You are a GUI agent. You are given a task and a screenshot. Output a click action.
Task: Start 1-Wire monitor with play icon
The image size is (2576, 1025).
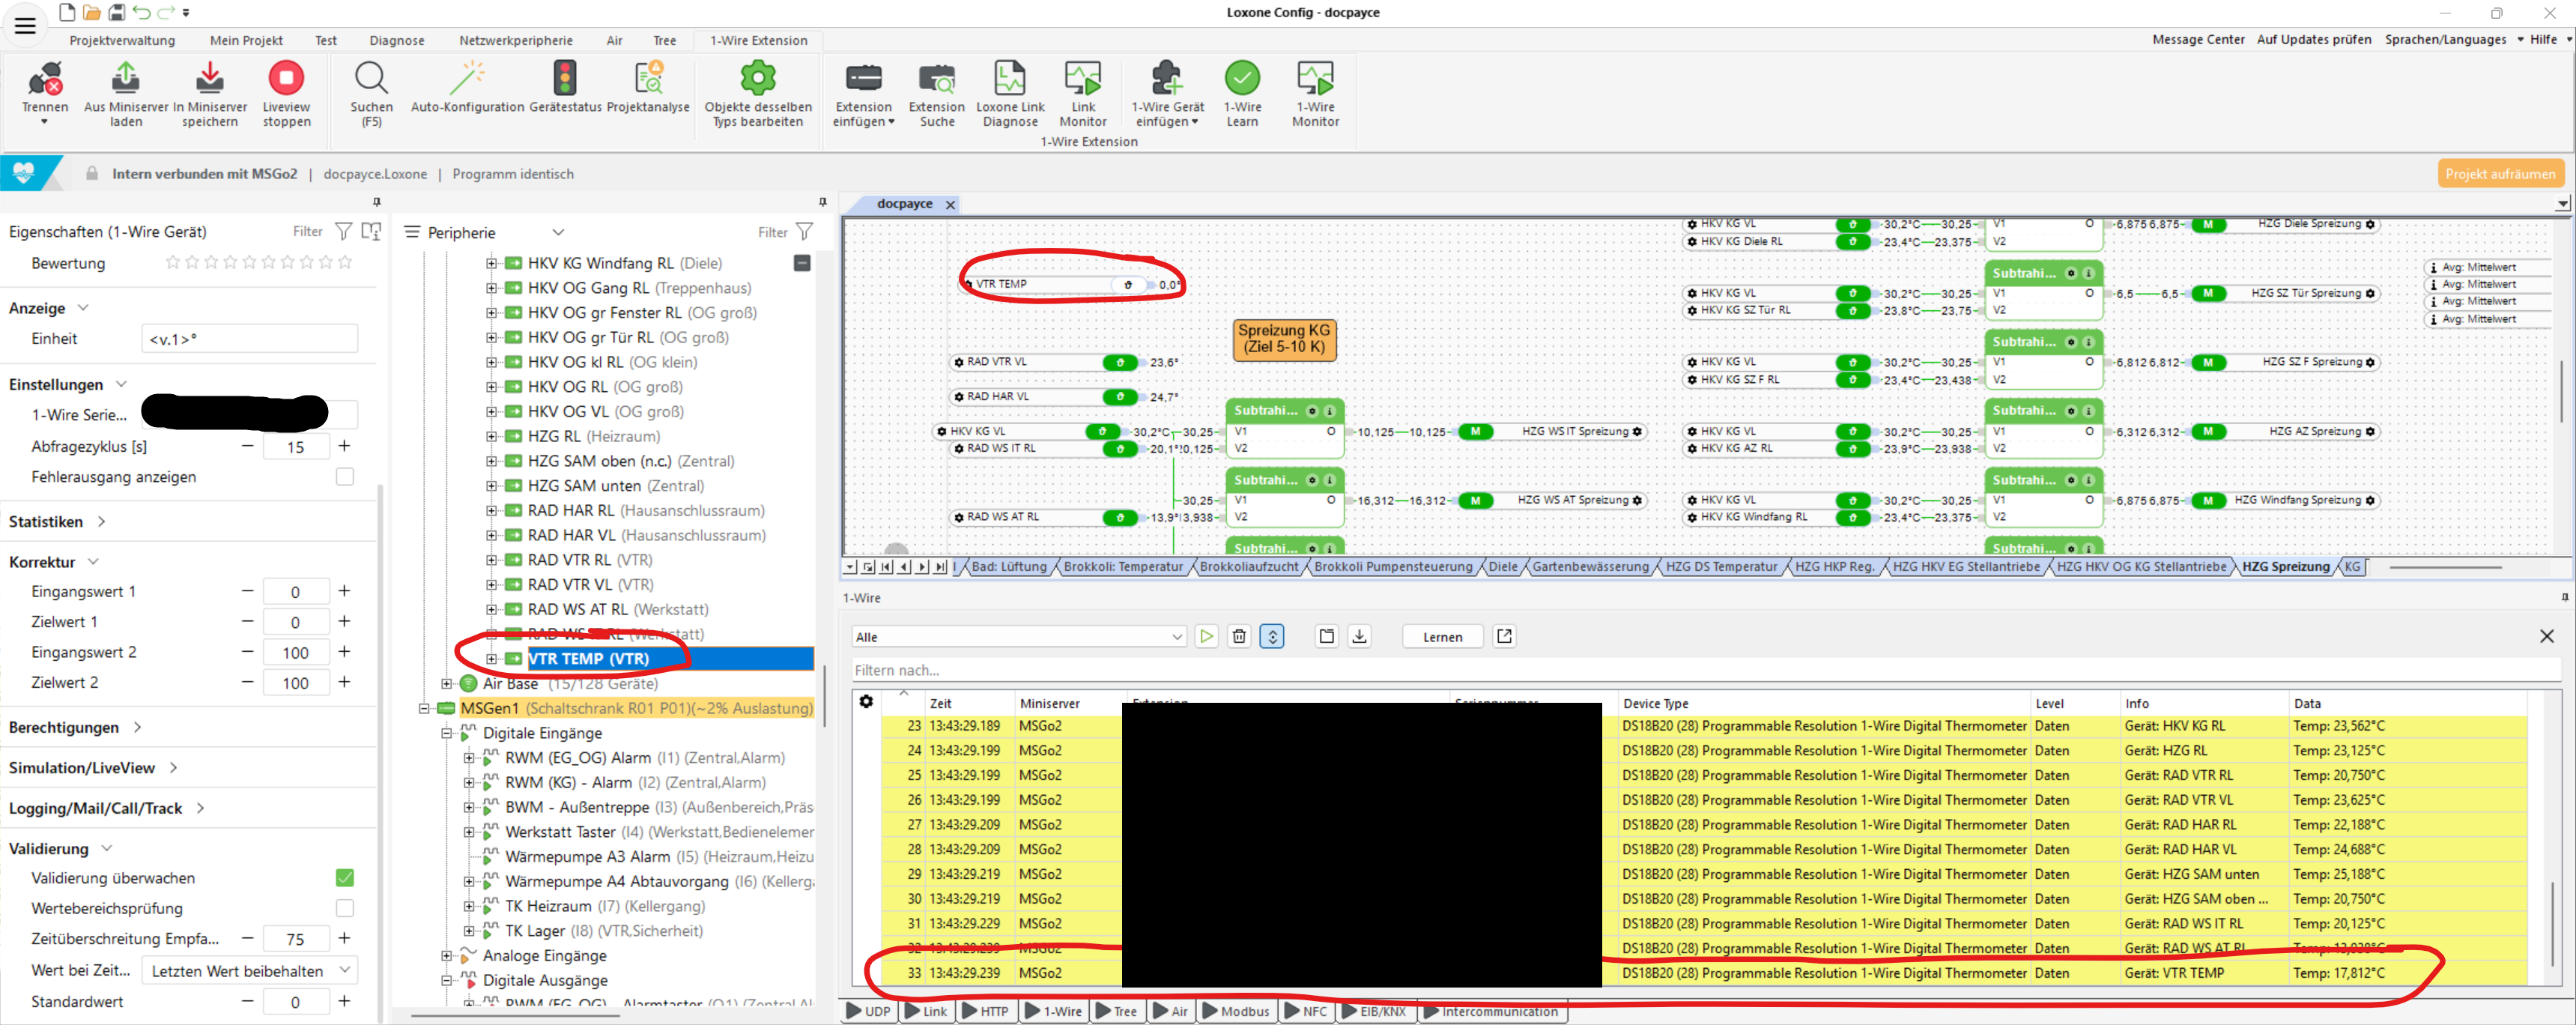click(x=1206, y=636)
